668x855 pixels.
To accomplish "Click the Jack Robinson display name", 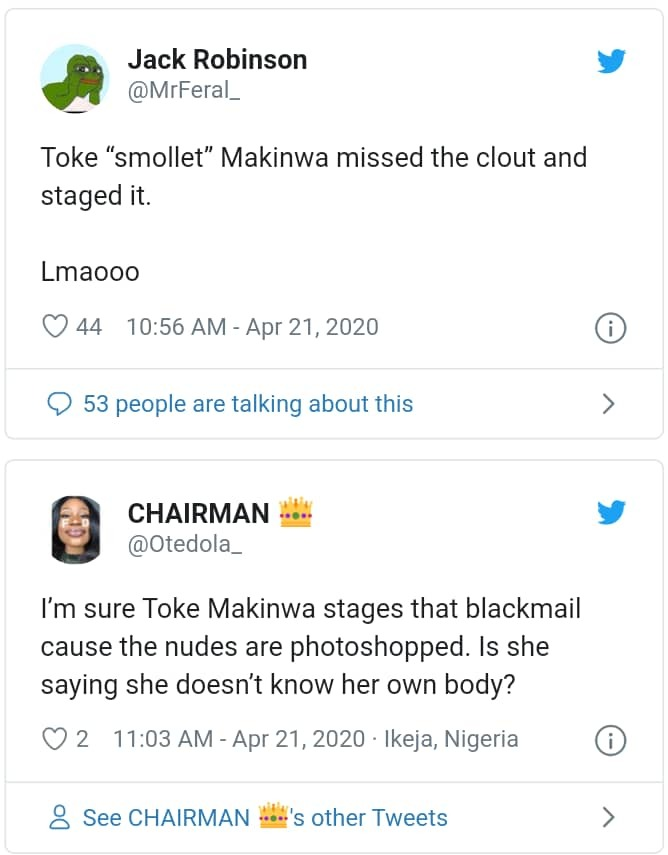I will pyautogui.click(x=217, y=60).
